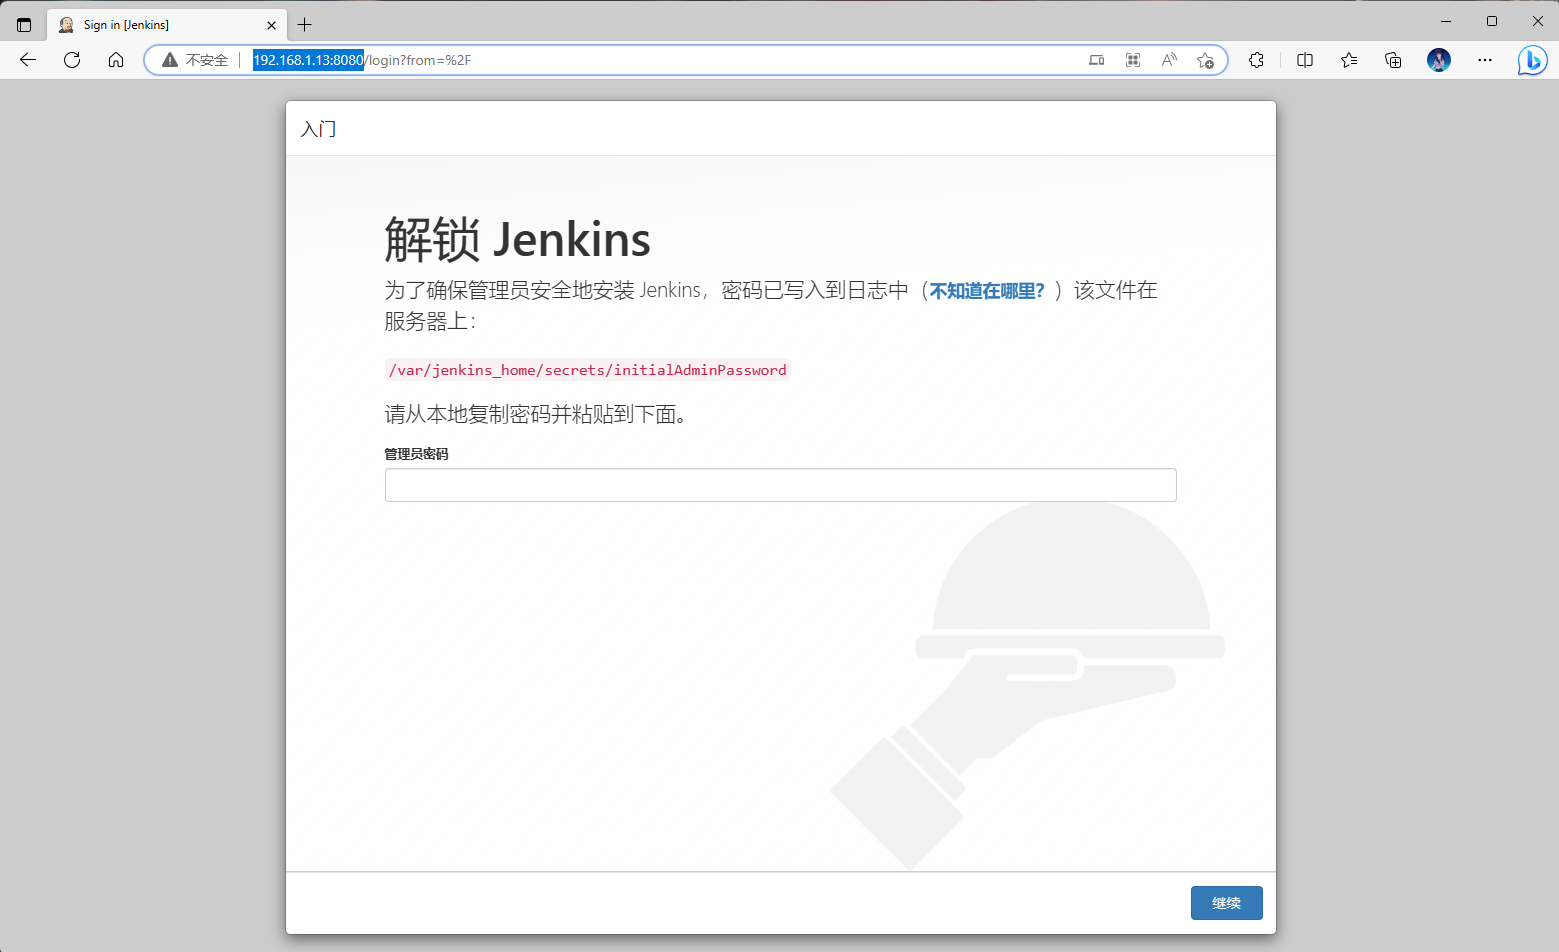The width and height of the screenshot is (1559, 952).
Task: Click the 不安全 security label
Action: [207, 60]
